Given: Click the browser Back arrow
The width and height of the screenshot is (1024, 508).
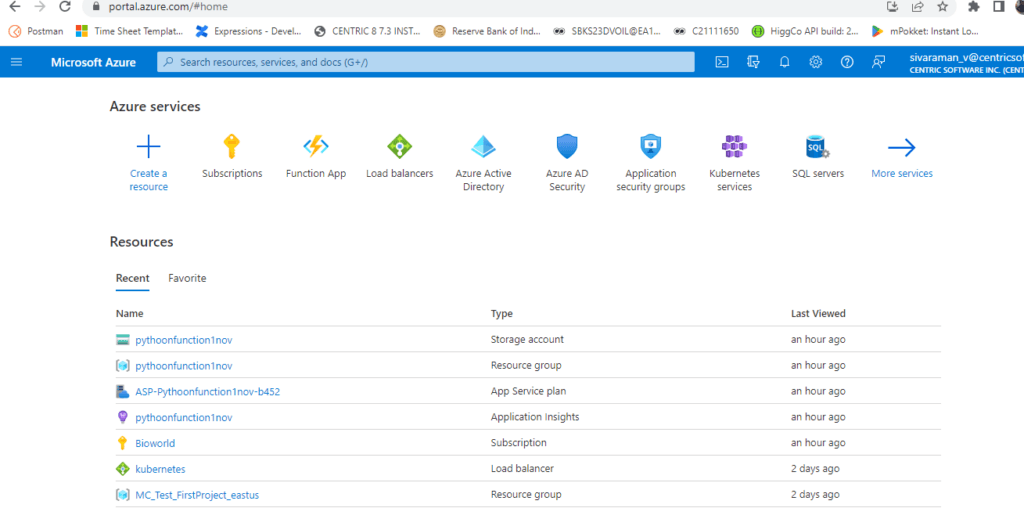Looking at the screenshot, I should point(14,7).
